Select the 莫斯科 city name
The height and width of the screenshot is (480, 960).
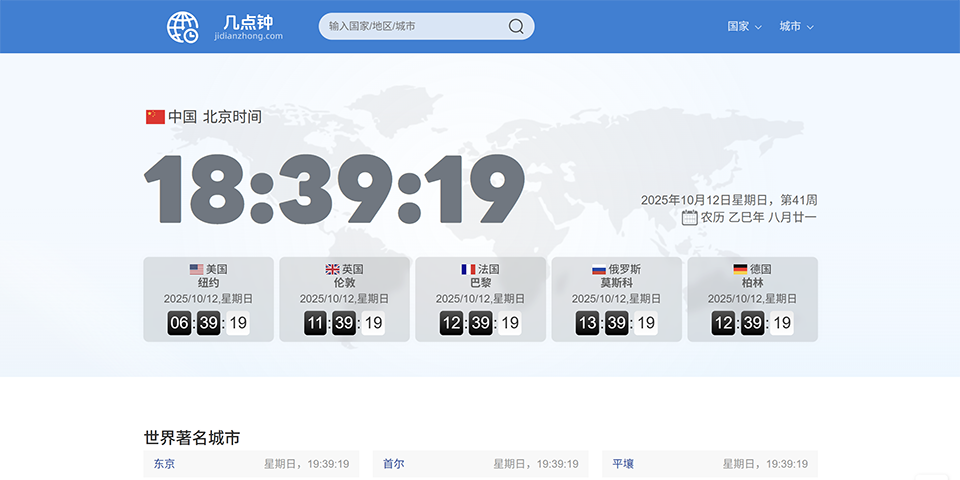tap(616, 283)
